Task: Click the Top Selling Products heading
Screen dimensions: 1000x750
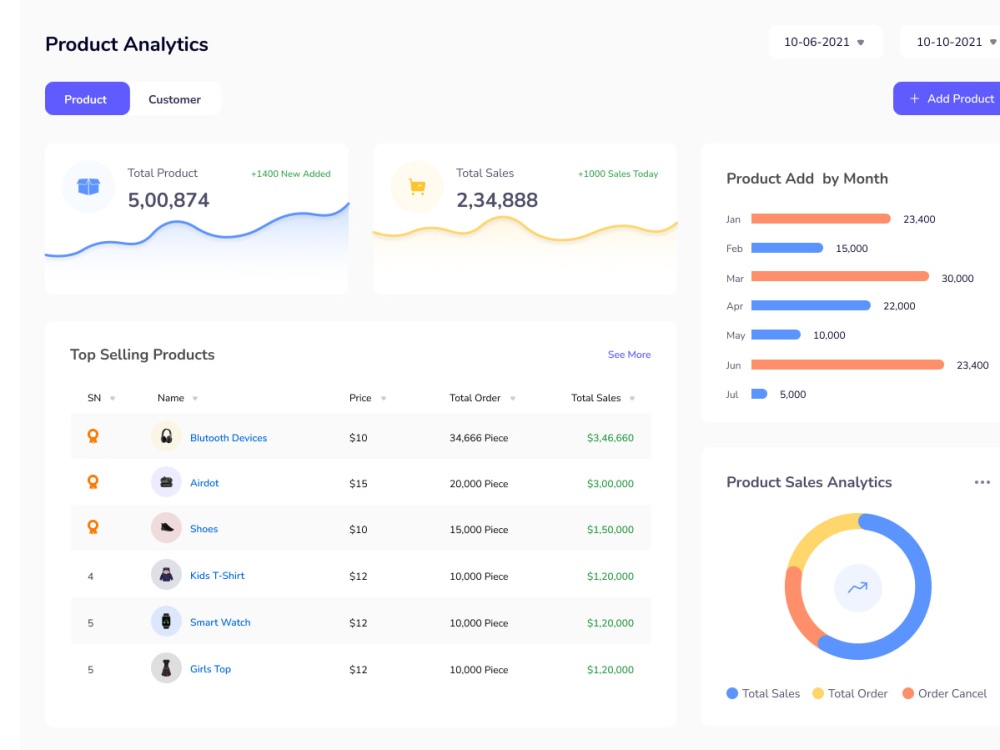Action: 142,355
